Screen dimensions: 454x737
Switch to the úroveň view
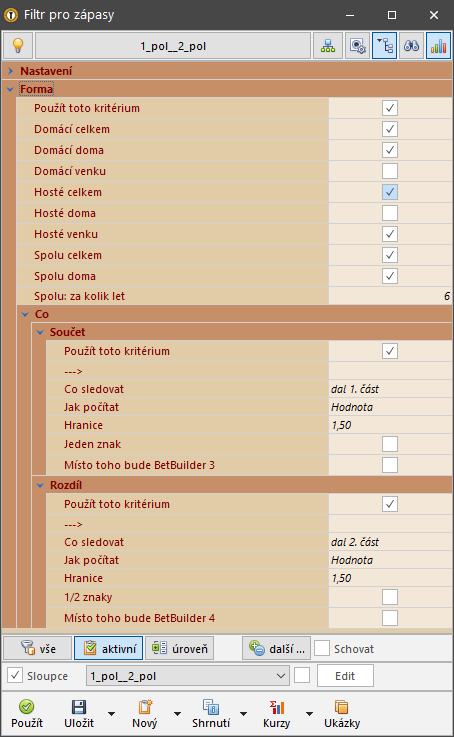click(x=180, y=649)
